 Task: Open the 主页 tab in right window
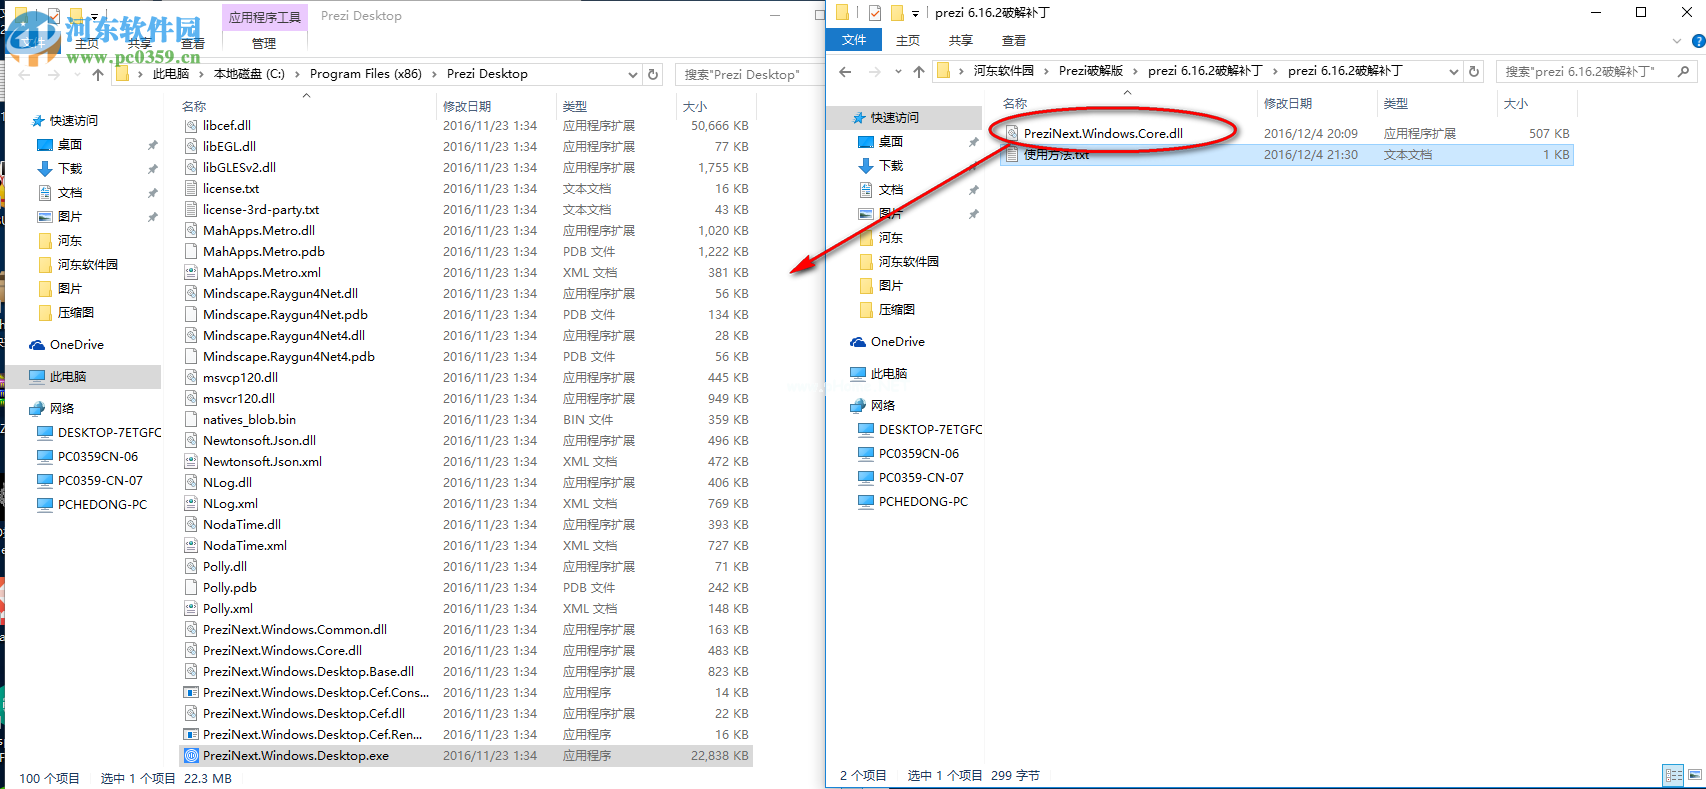click(908, 40)
